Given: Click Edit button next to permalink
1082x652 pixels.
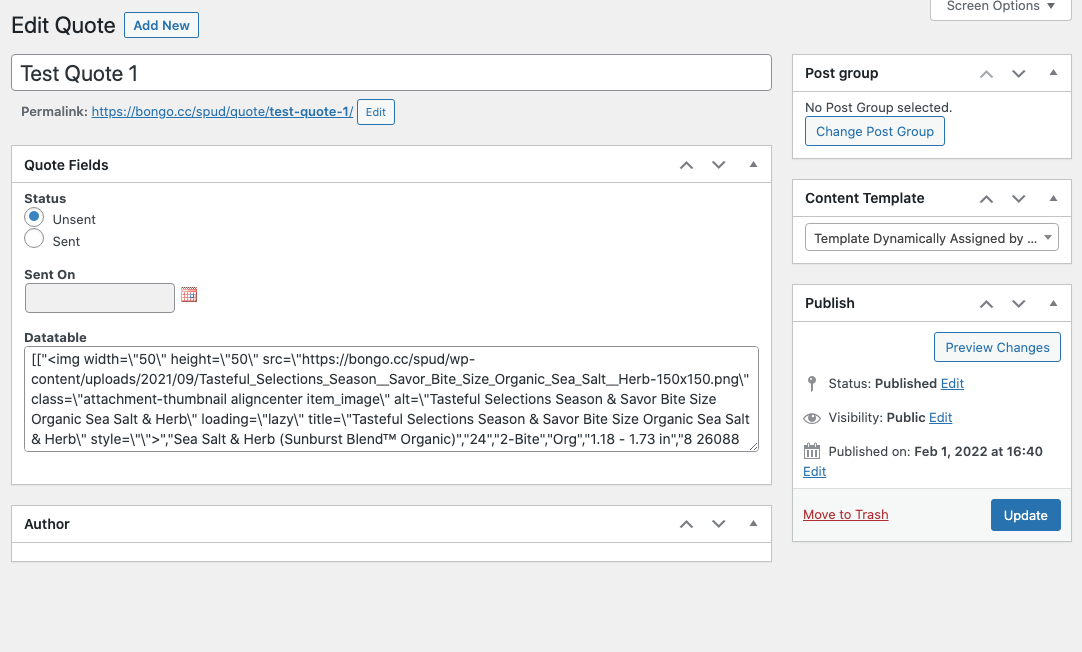Looking at the screenshot, I should point(375,112).
